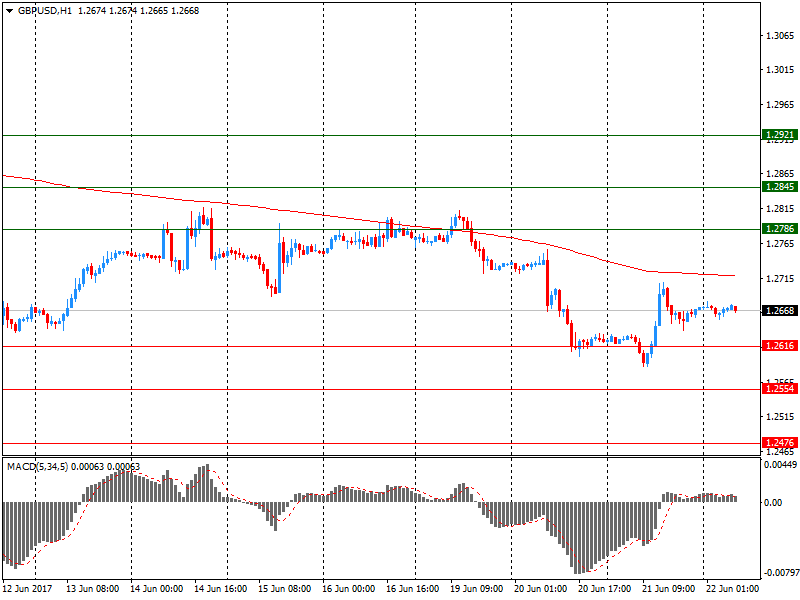Click the 1.3065 price scale value

click(780, 35)
